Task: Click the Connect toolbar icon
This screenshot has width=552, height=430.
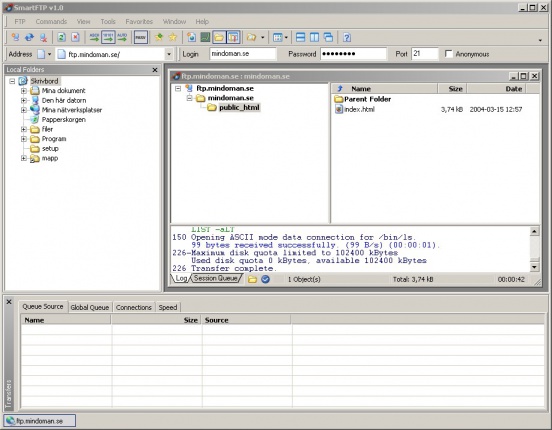Action: coord(15,37)
